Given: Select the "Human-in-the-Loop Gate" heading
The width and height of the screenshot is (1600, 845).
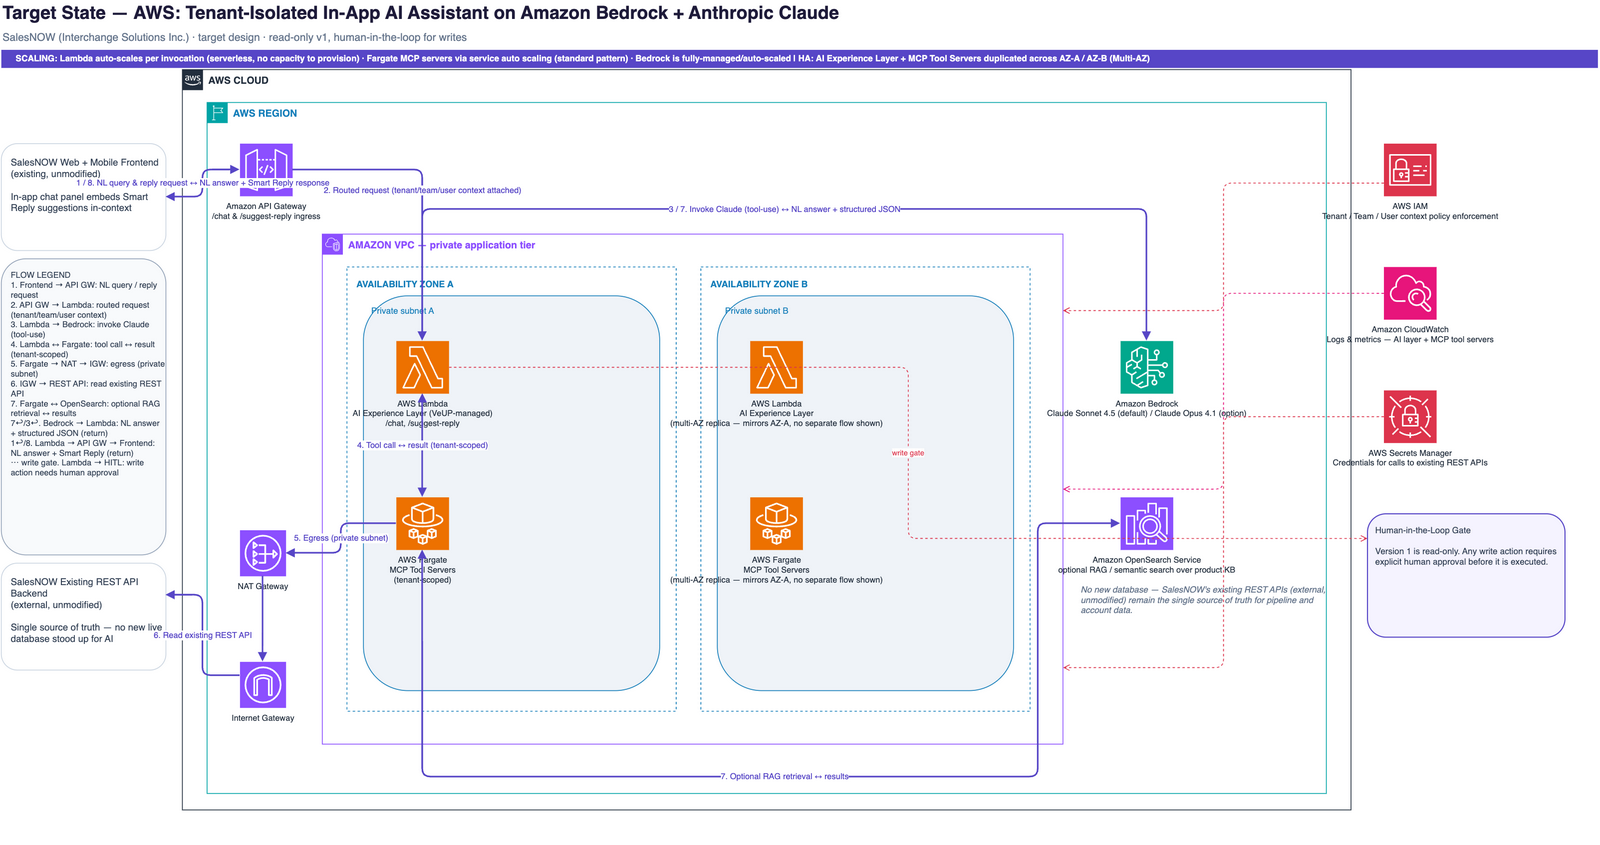Looking at the screenshot, I should coord(1423,530).
